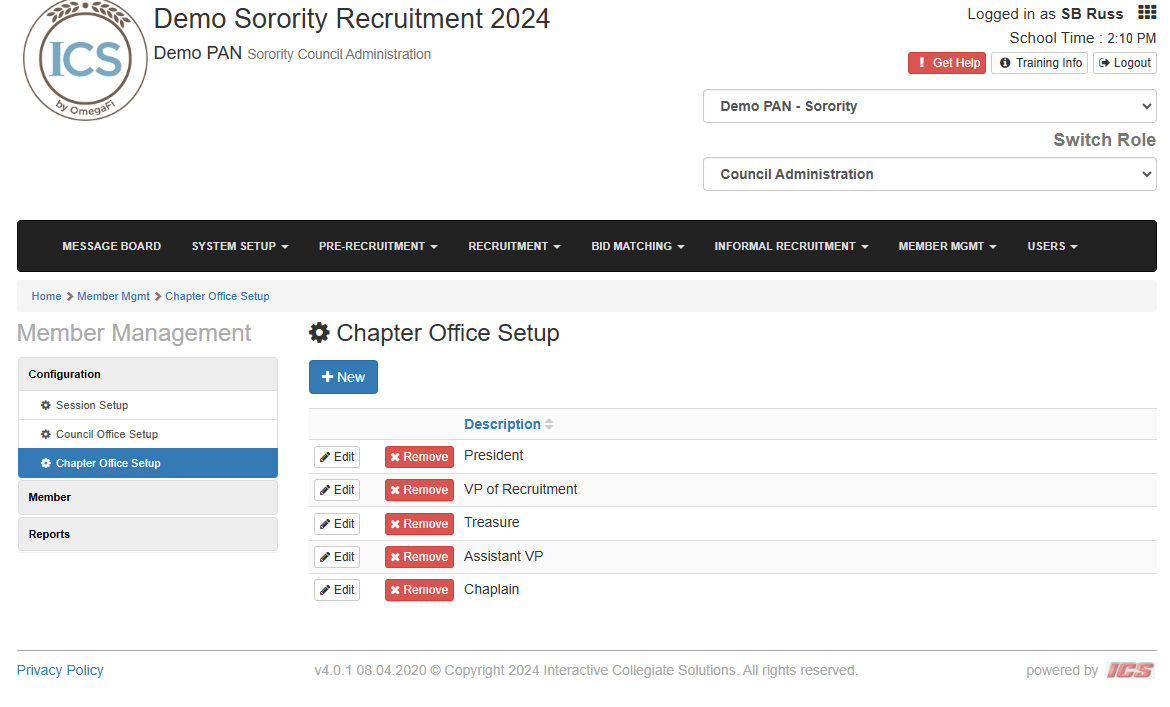Click the exclamation icon on Get Help button

click(x=922, y=62)
